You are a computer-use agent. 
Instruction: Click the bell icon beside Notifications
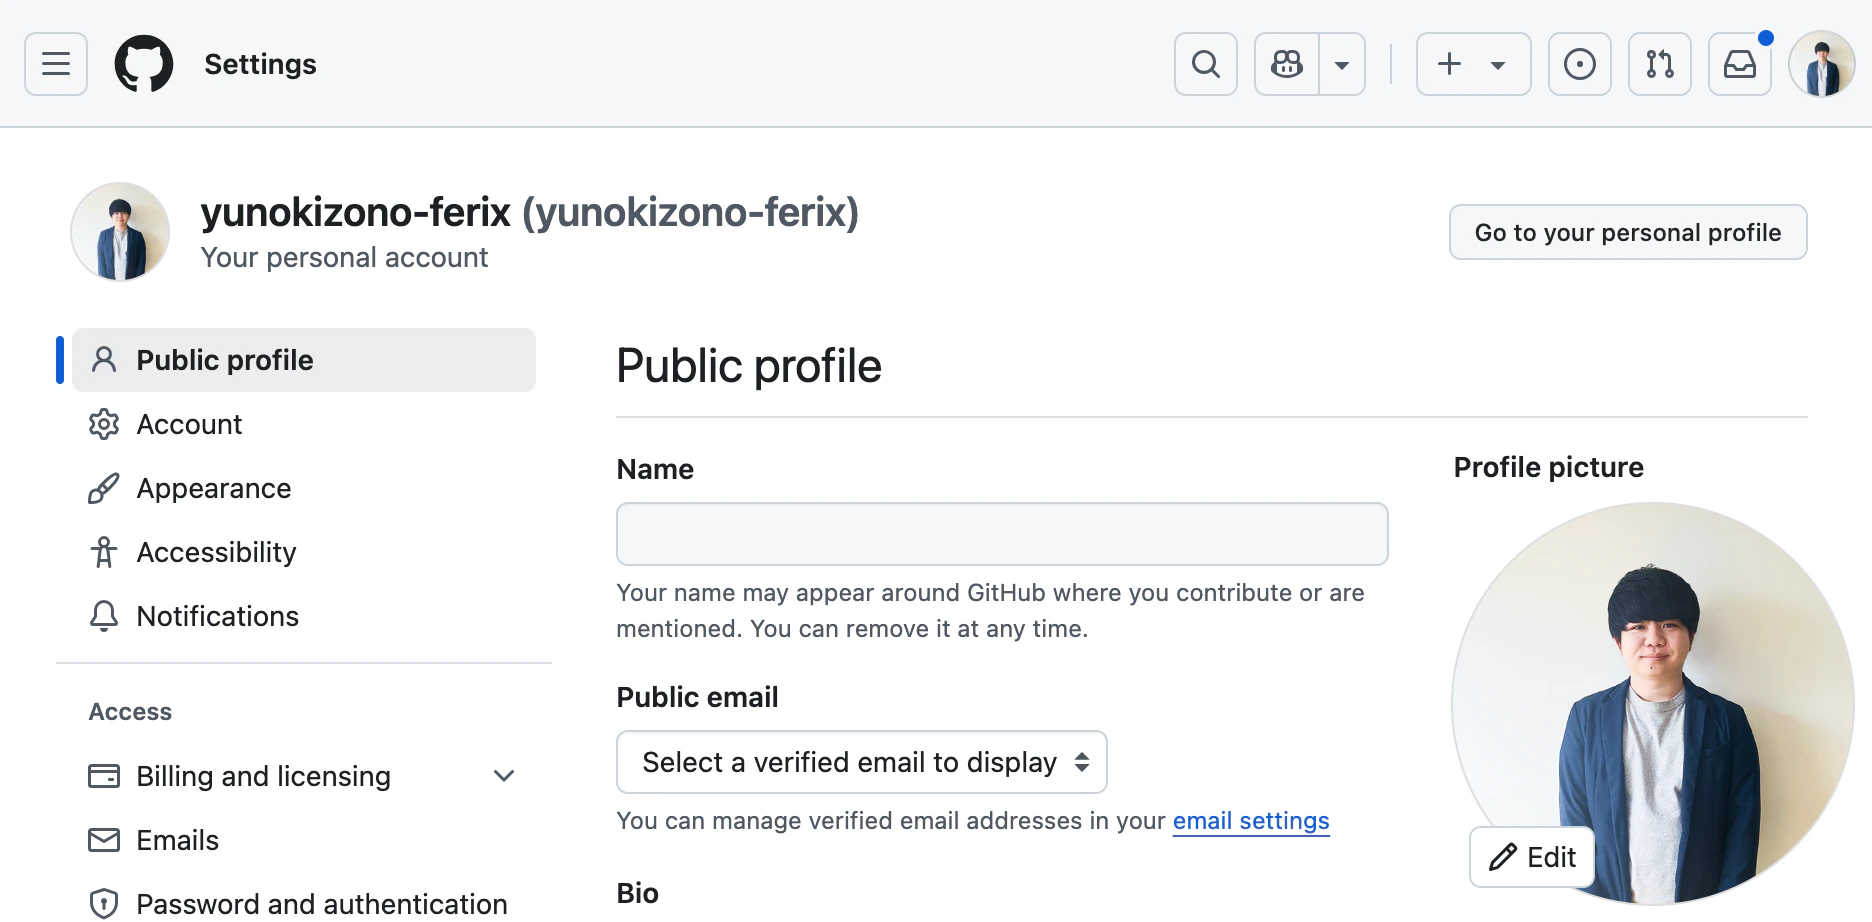coord(104,616)
